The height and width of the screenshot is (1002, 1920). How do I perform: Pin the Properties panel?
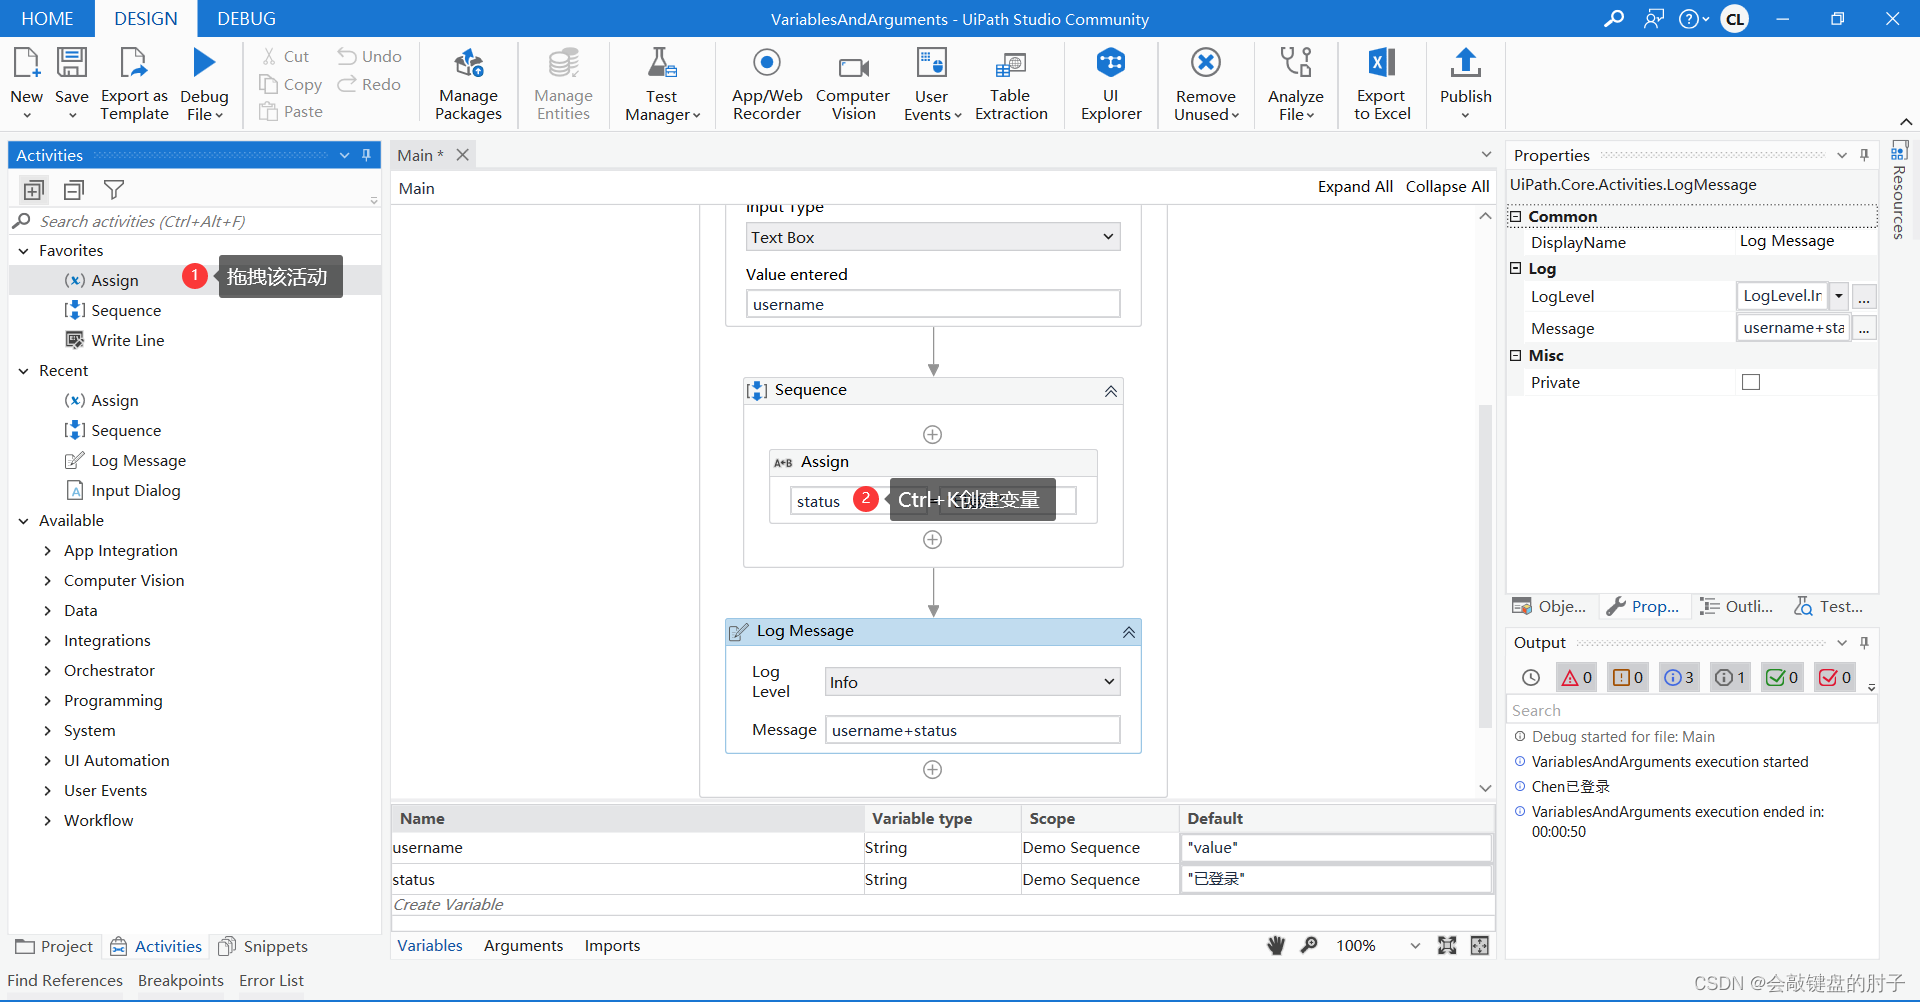tap(1864, 155)
